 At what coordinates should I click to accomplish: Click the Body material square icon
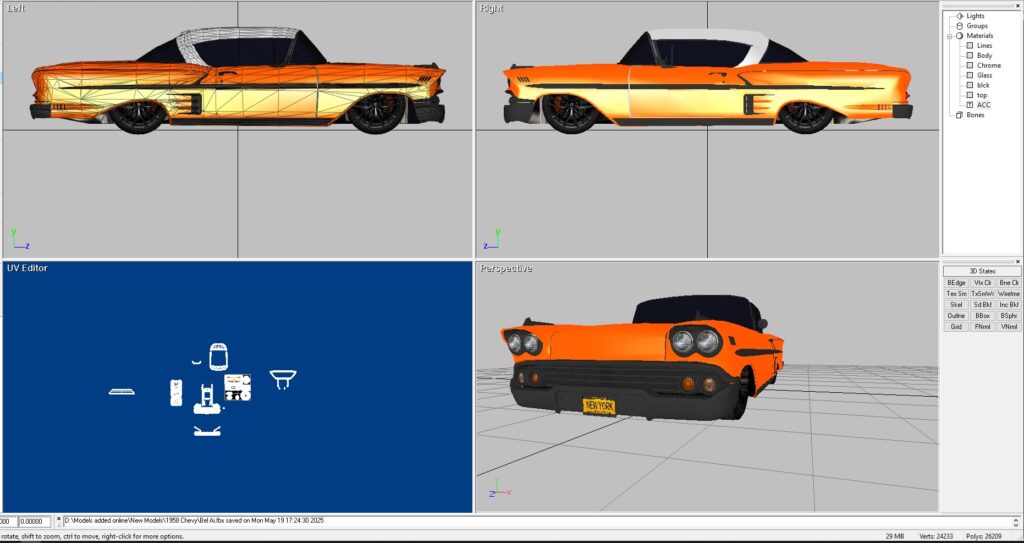point(969,55)
